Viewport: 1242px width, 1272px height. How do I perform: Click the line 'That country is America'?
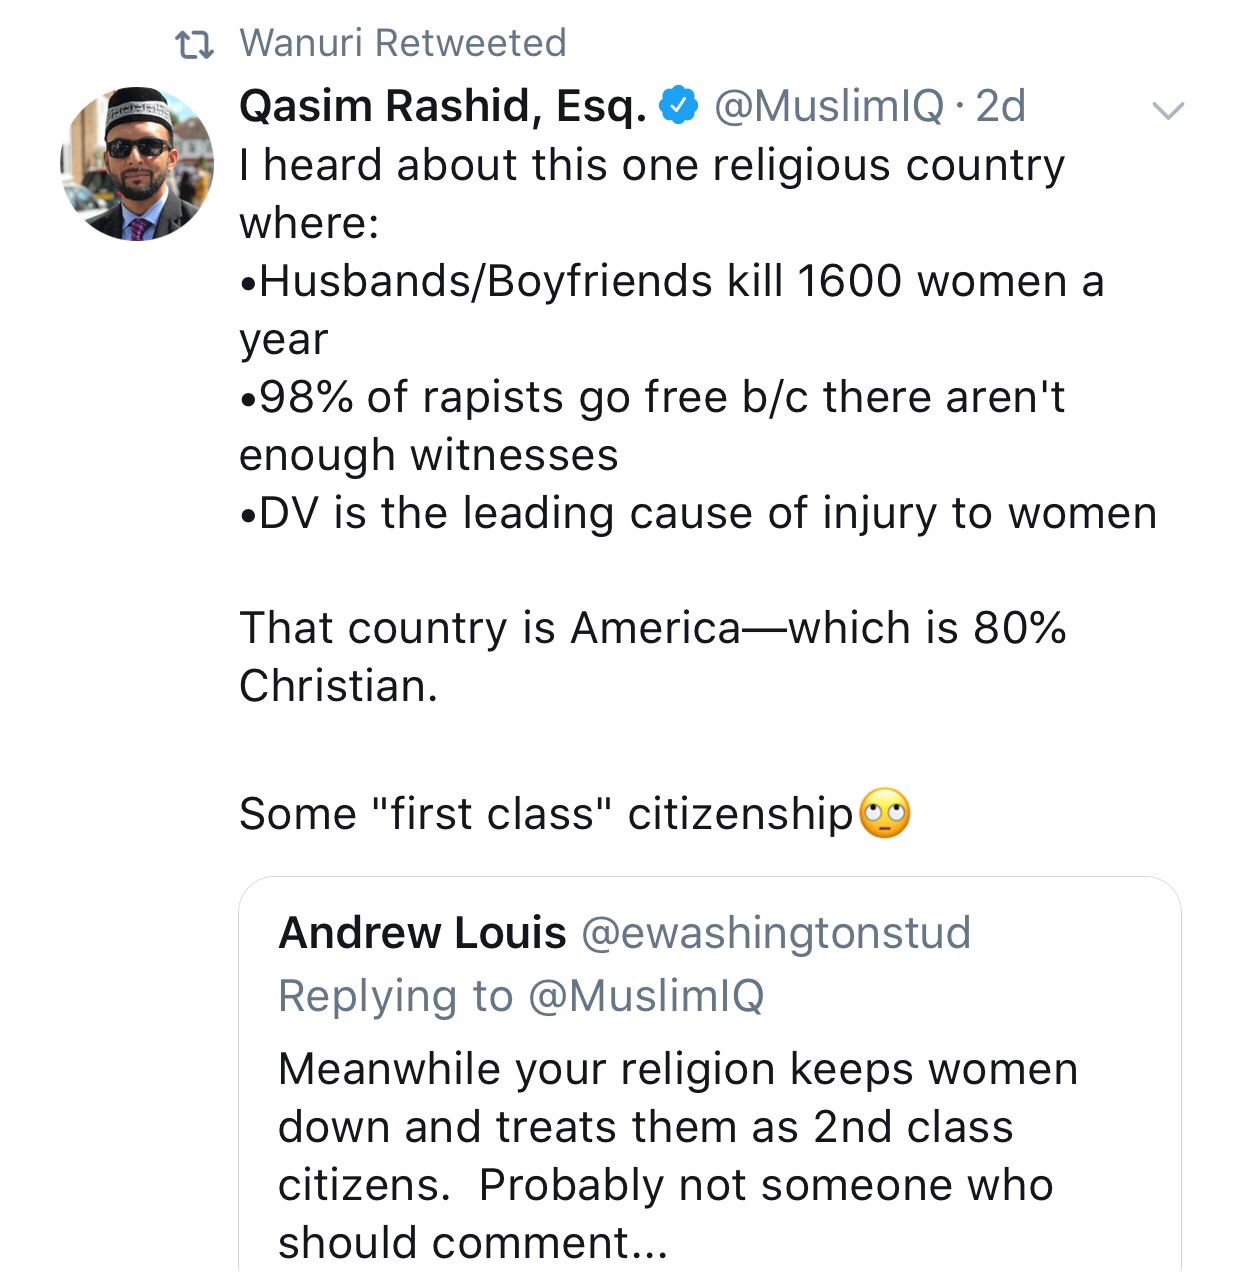pyautogui.click(x=652, y=628)
